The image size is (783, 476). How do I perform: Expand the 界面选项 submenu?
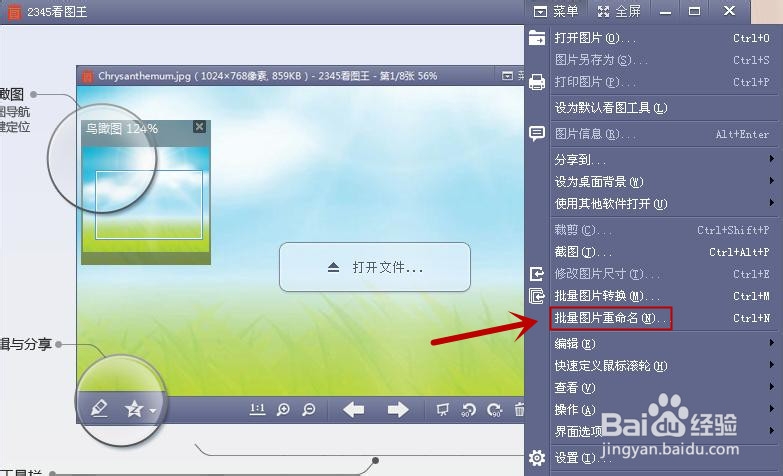(x=662, y=432)
